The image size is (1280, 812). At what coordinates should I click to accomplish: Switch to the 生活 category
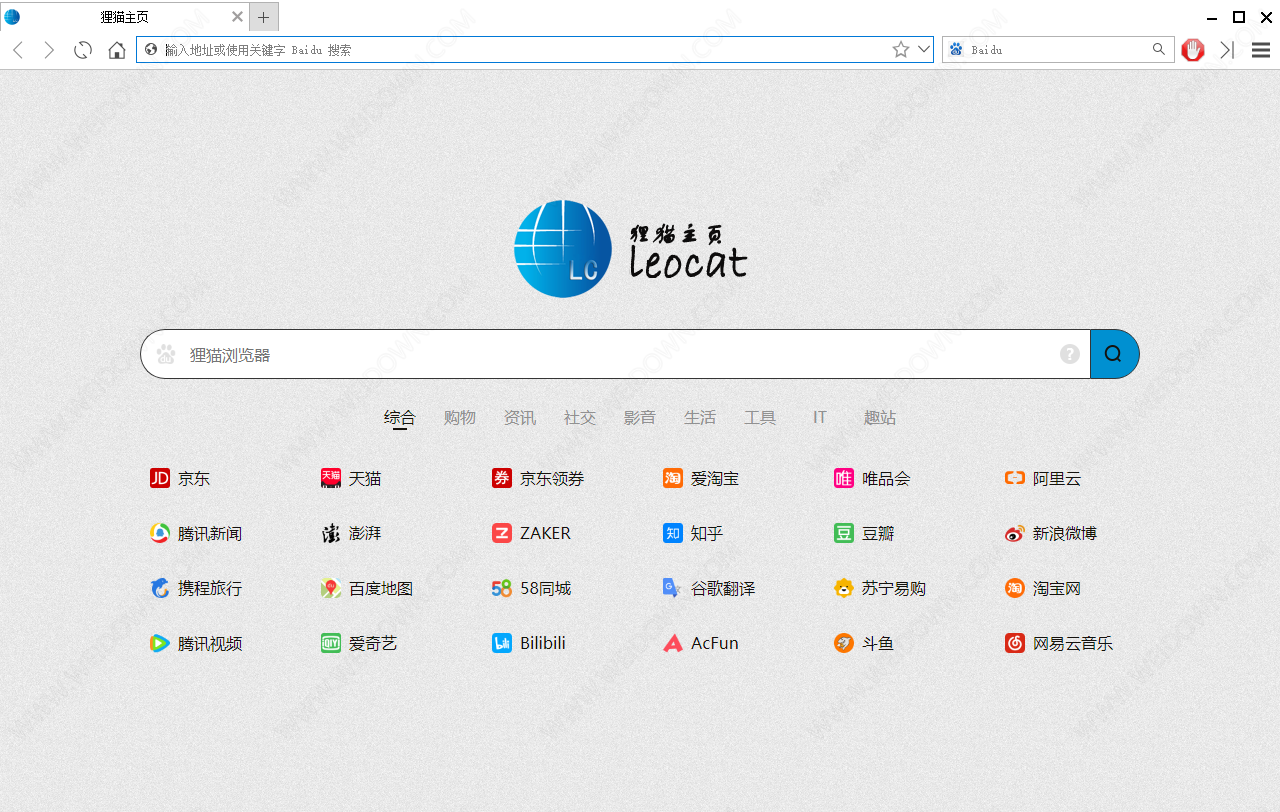pos(700,418)
